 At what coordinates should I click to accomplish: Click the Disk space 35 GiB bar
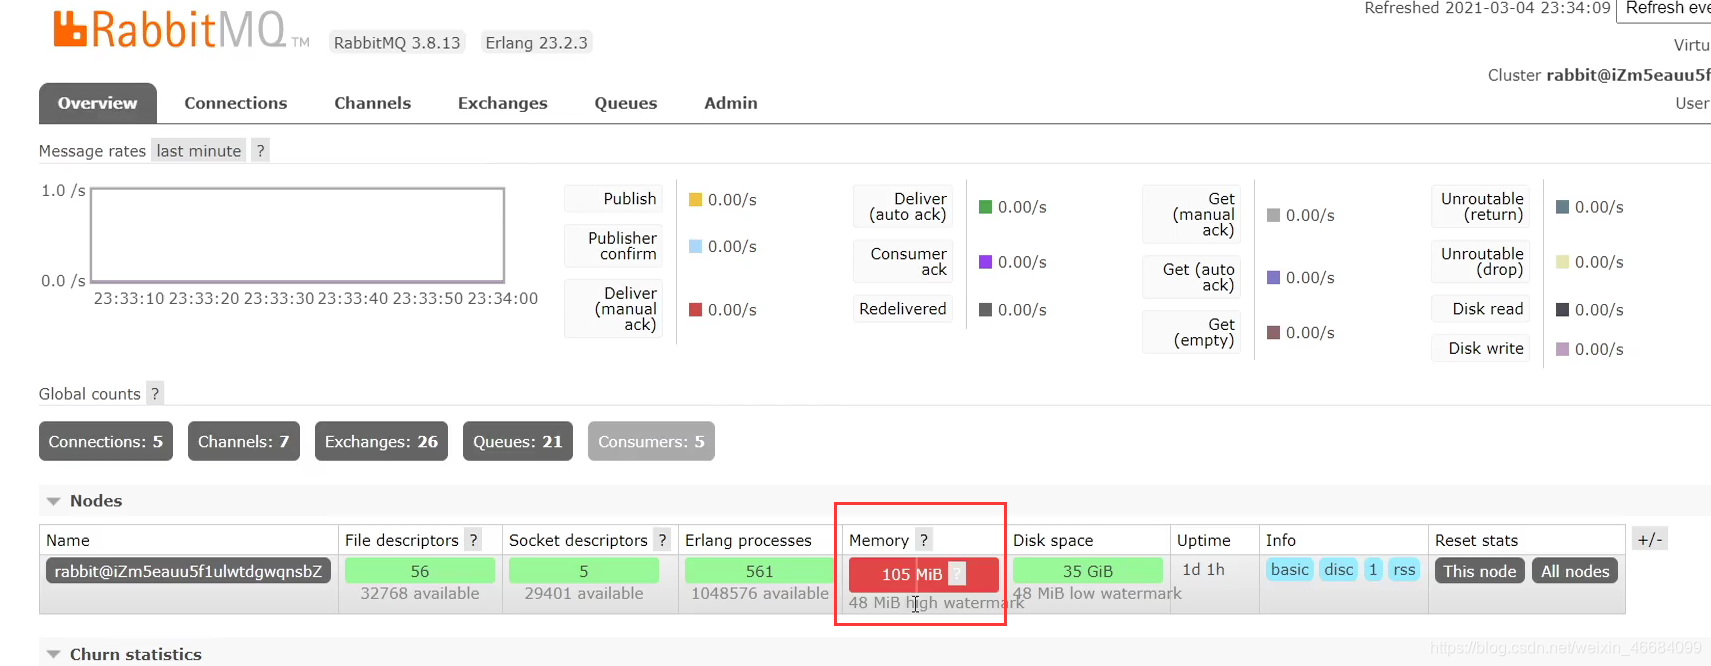1088,571
